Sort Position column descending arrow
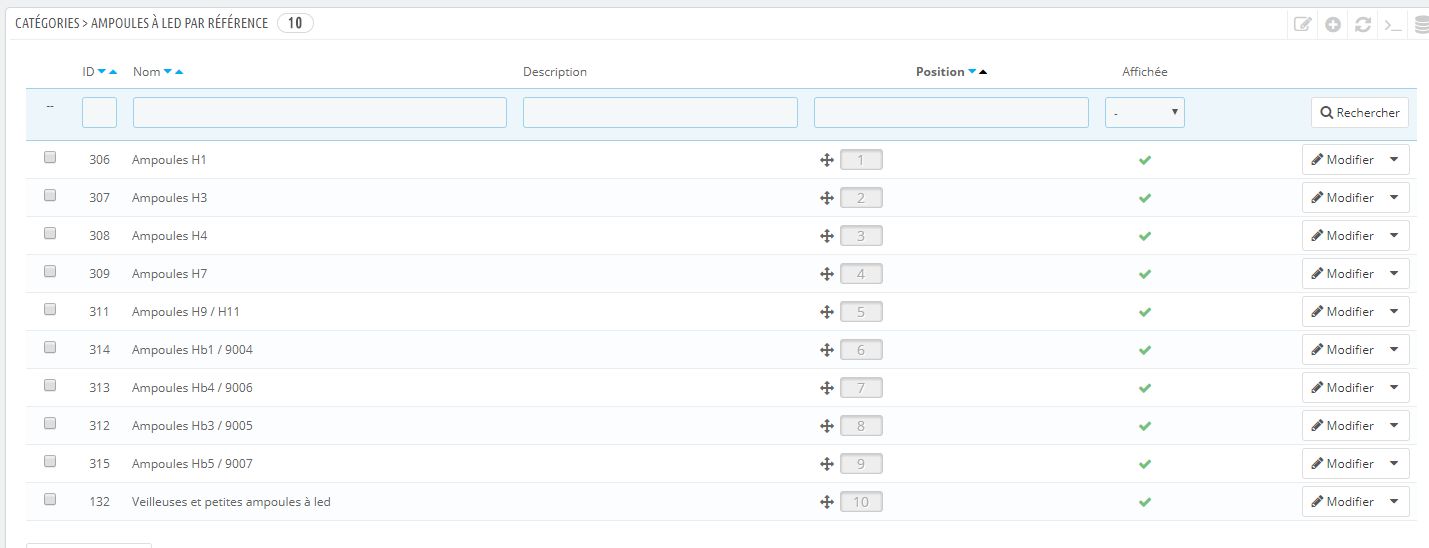1429x548 pixels. pyautogui.click(x=973, y=72)
